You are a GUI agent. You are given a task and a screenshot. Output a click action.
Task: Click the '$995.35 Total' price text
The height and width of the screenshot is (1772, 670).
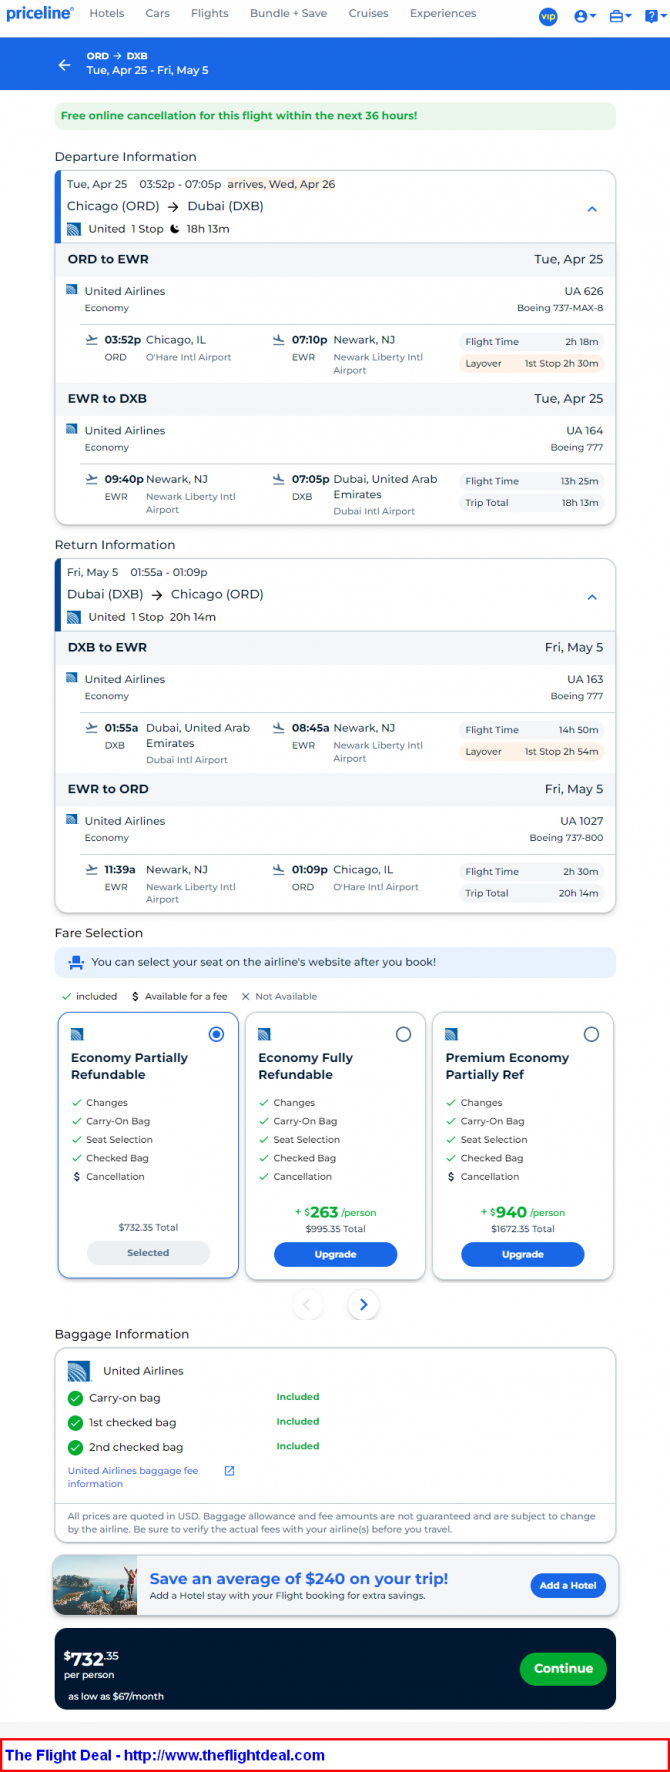(335, 1229)
